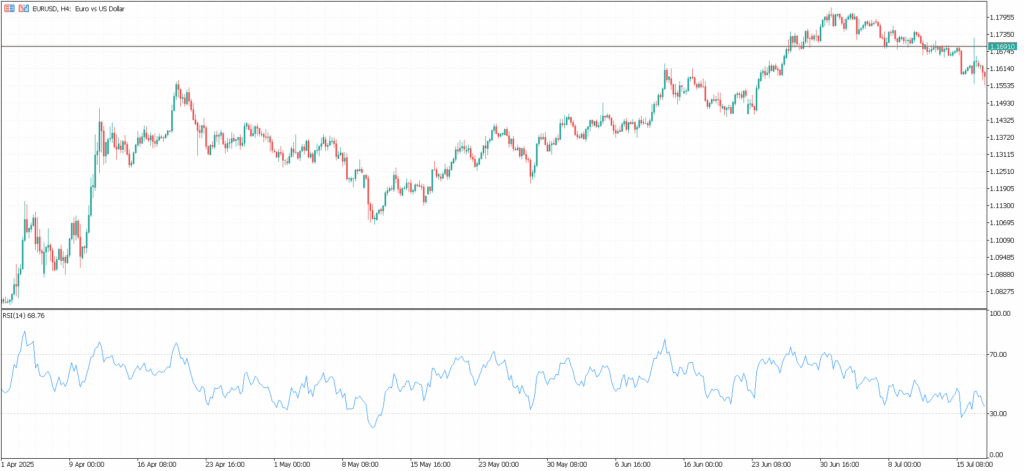Click the 1.10090 price axis label
Viewport: 1024px width, 471px height.
tap(1002, 240)
